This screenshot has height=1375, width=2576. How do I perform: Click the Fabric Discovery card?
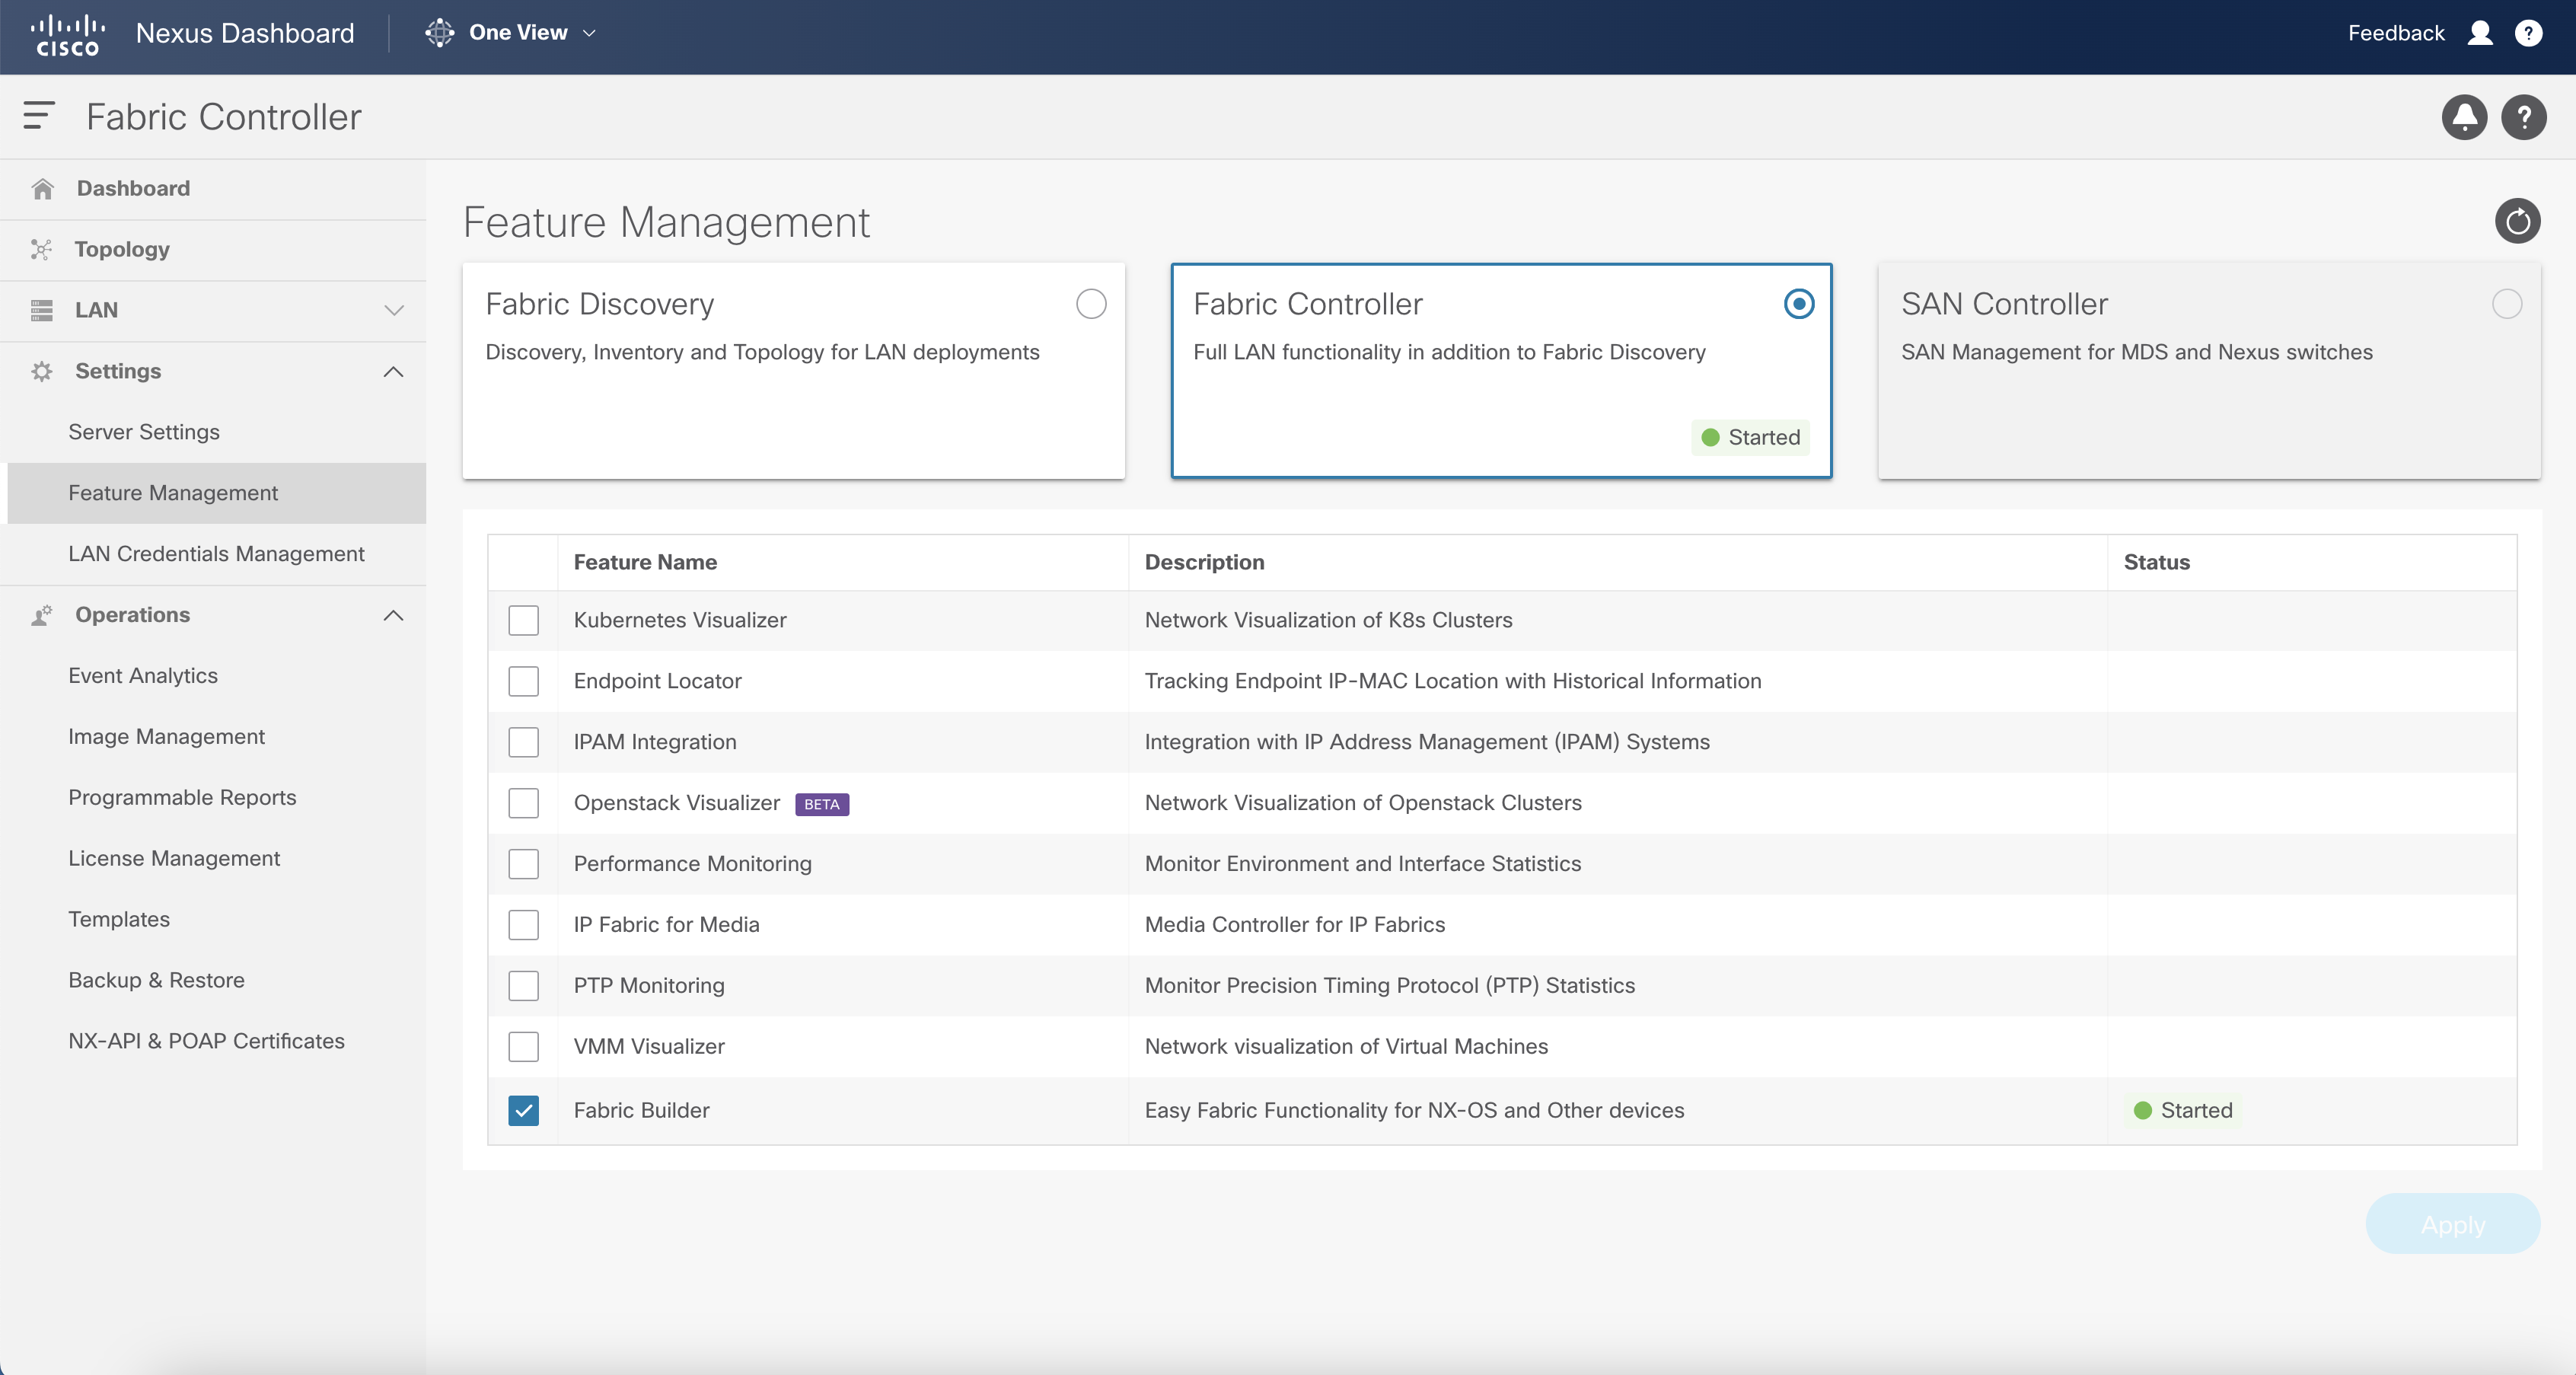pos(793,371)
